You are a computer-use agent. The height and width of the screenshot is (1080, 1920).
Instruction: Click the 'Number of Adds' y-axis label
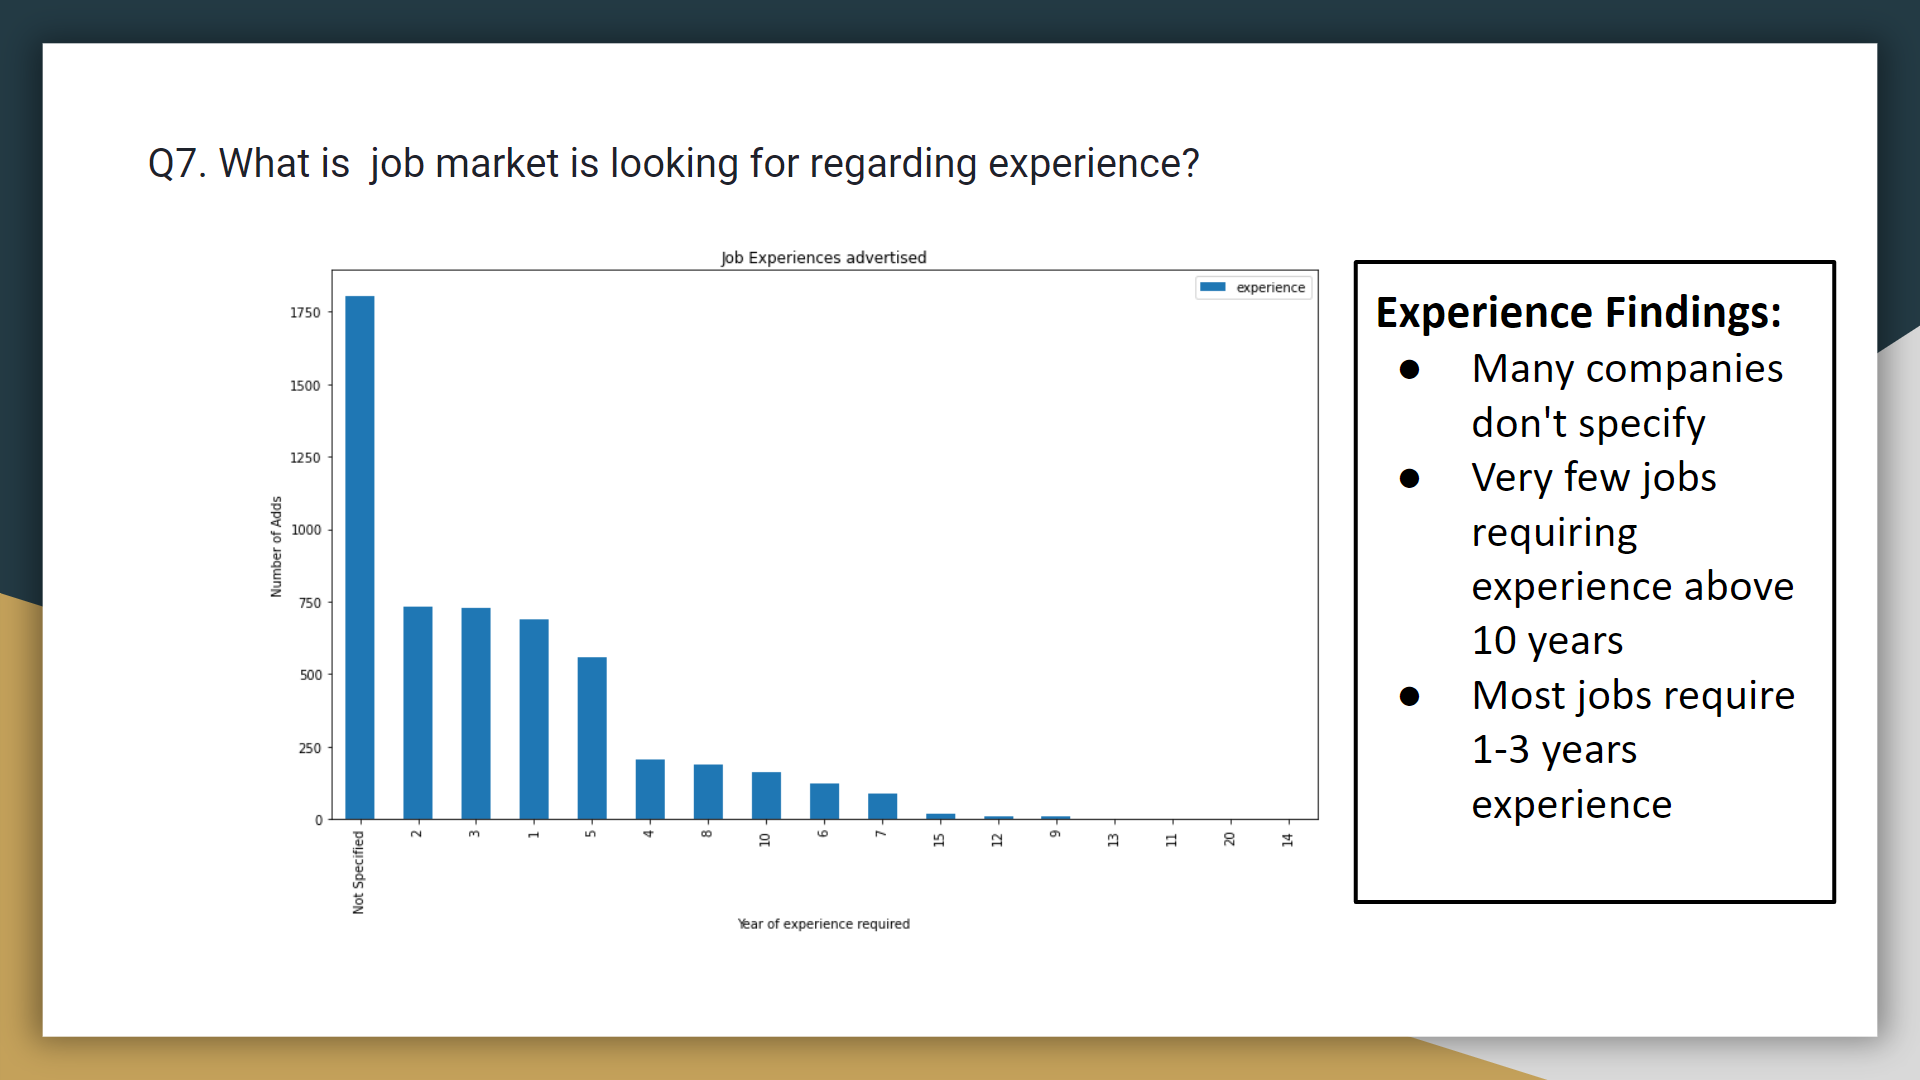[276, 547]
